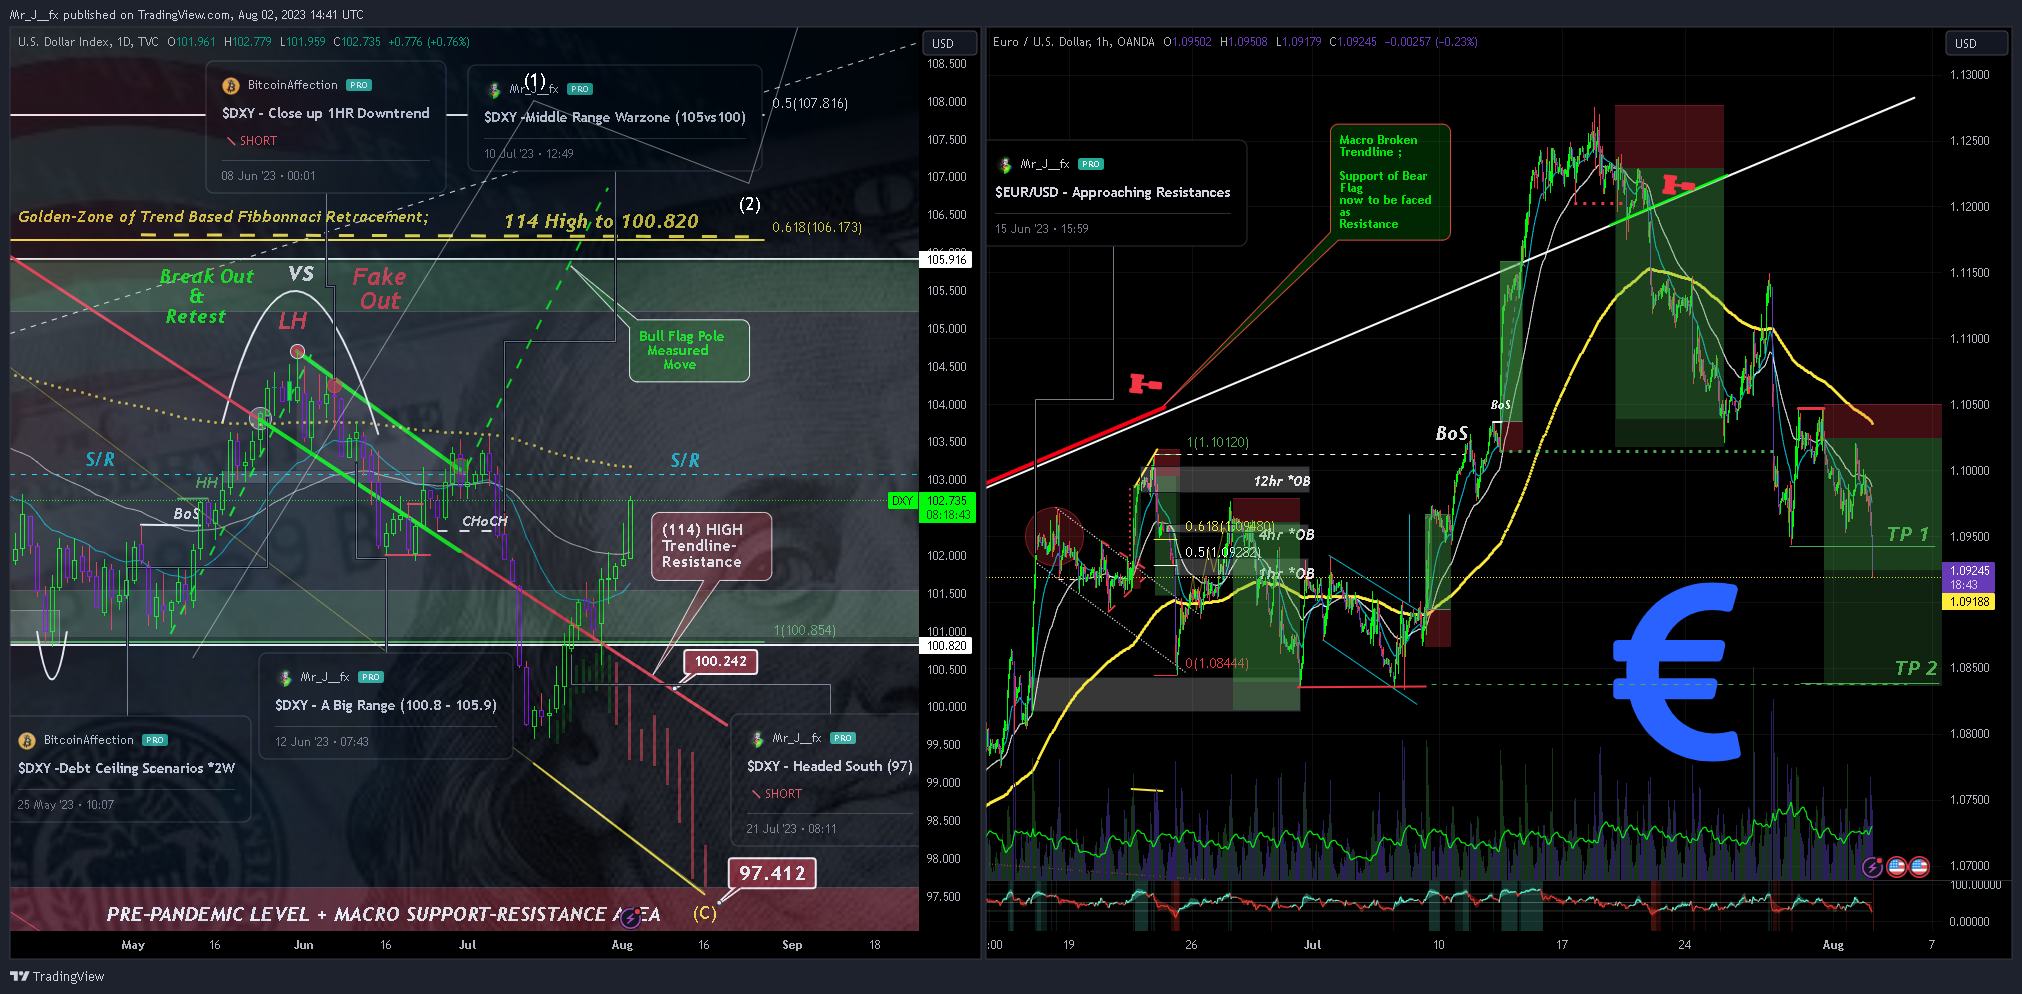Click PRO badge on A Big Range card
This screenshot has height=994, width=2022.
pyautogui.click(x=371, y=677)
